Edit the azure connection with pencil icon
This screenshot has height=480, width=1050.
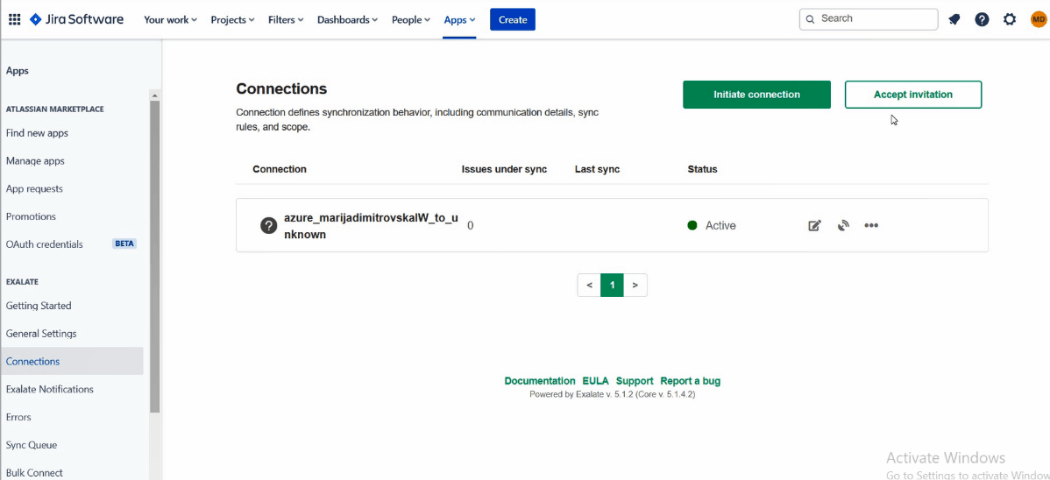point(814,226)
